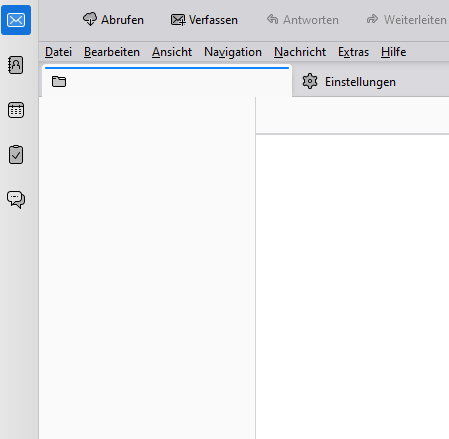The height and width of the screenshot is (439, 449).
Task: Open the Address Book sidebar icon
Action: click(x=16, y=65)
